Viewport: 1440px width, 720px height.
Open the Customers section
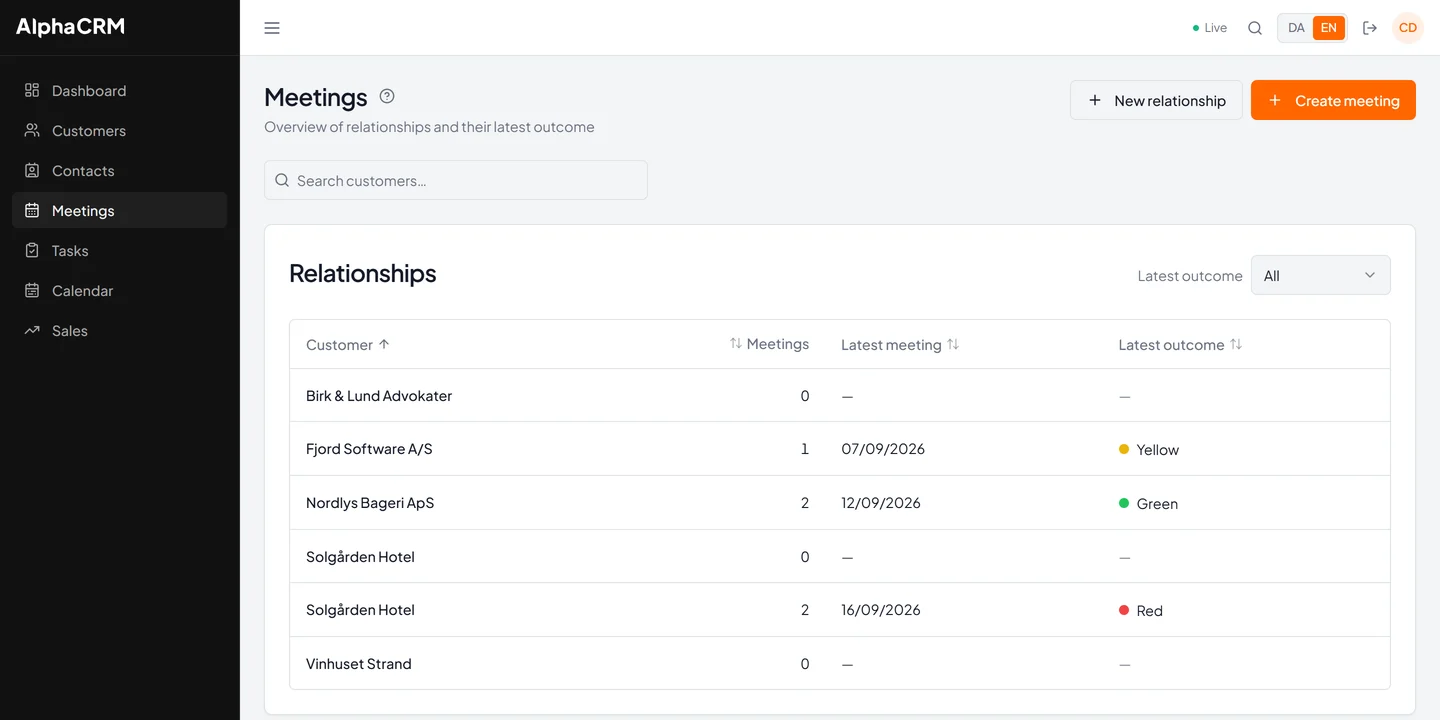pyautogui.click(x=119, y=131)
